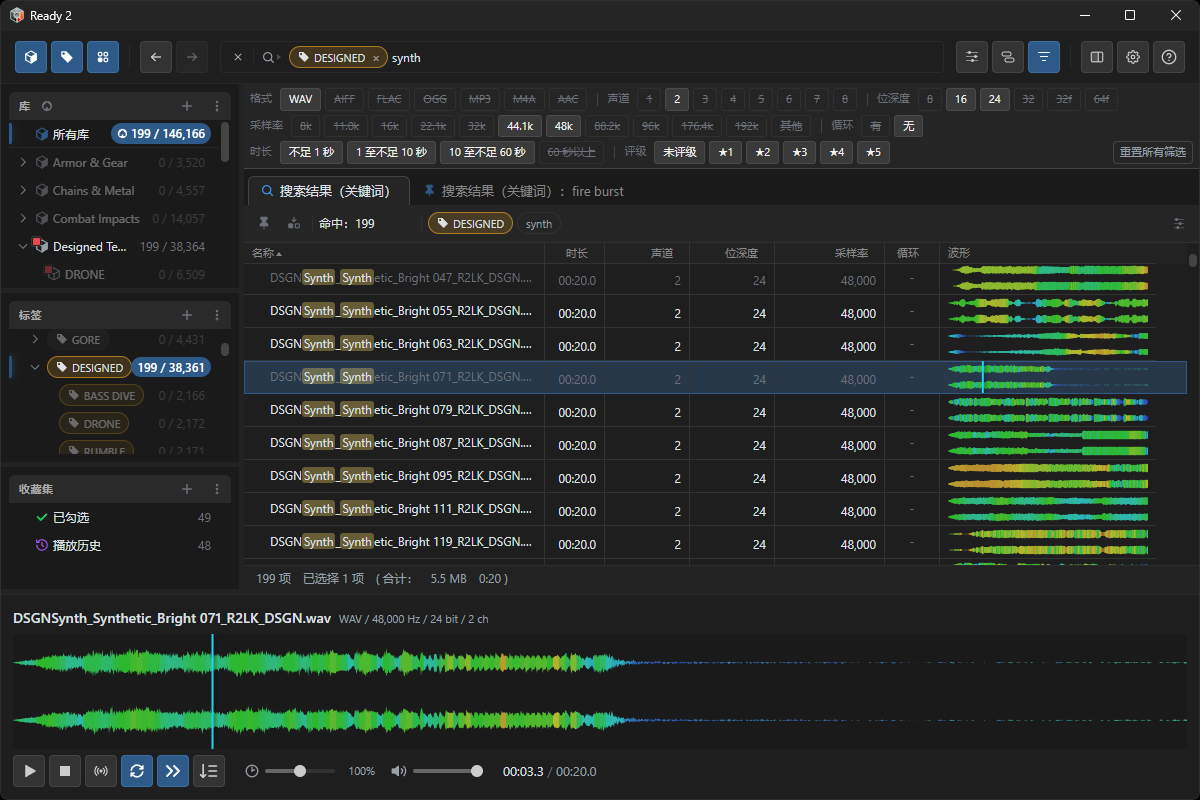Viewport: 1200px width, 800px height.
Task: Click the magnifier search options icon
Action: coord(270,58)
